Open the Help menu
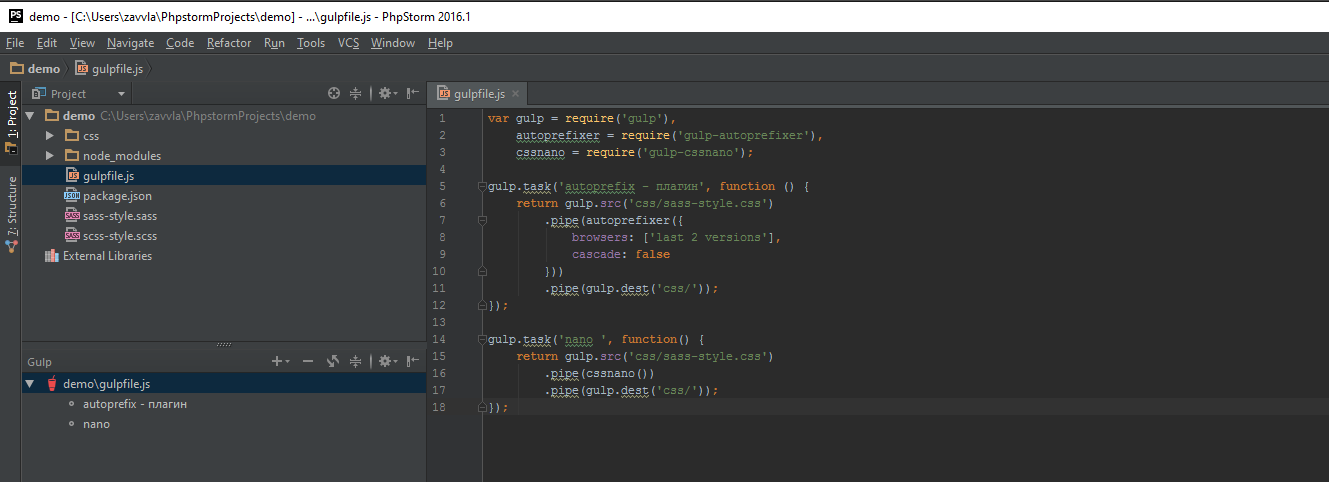Screen dimensions: 1329x482 click(x=440, y=43)
